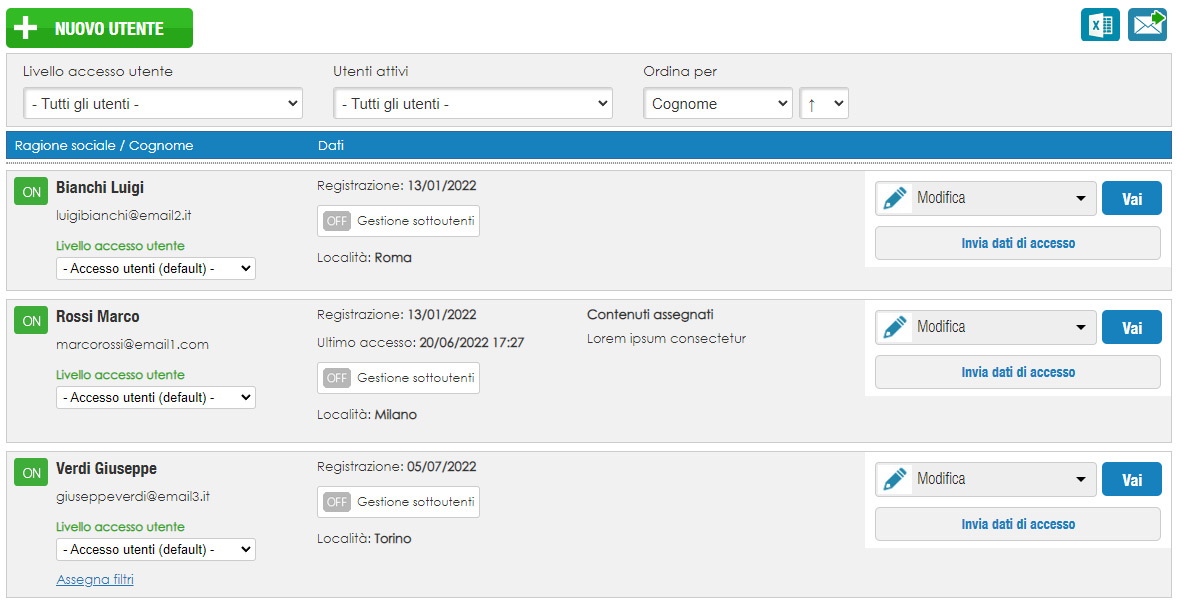Toggle ON status for Rossi Marco
The height and width of the screenshot is (604, 1178).
coord(31,321)
